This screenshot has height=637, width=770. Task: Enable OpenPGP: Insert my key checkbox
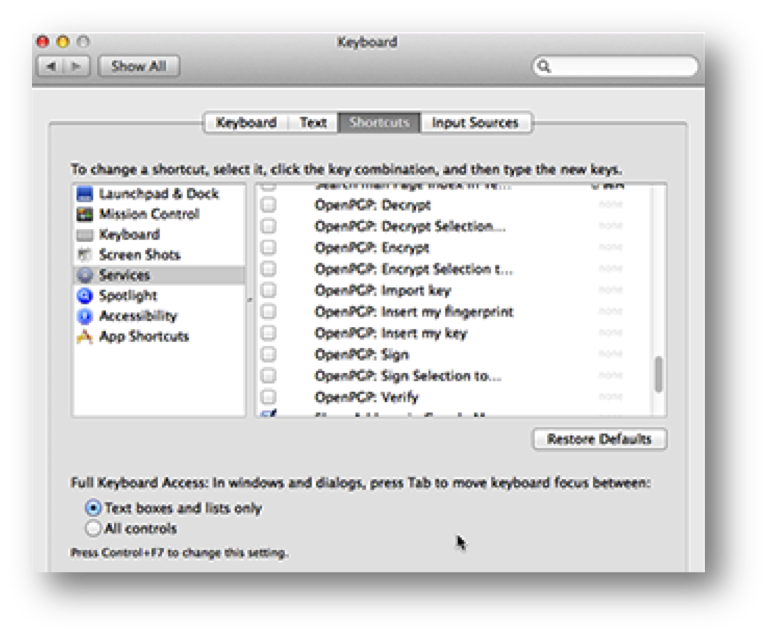point(268,333)
